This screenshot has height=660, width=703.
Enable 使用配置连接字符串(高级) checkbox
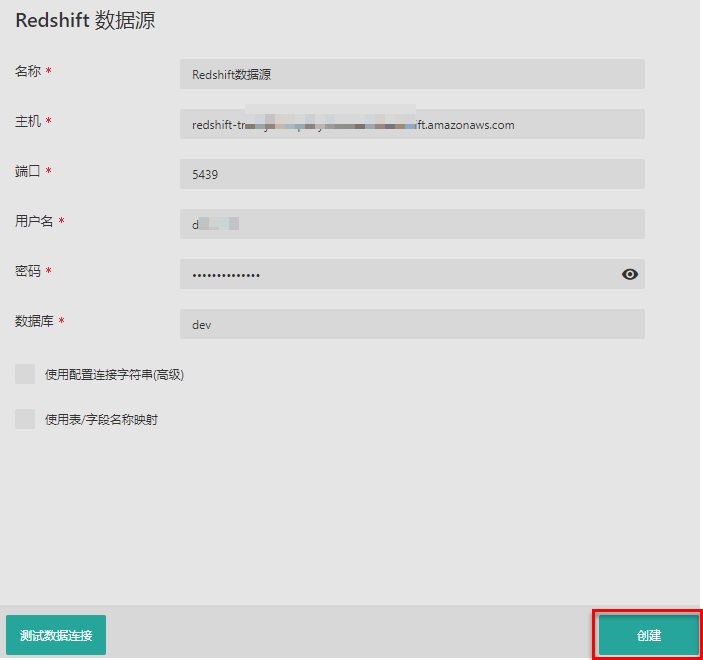tap(25, 374)
